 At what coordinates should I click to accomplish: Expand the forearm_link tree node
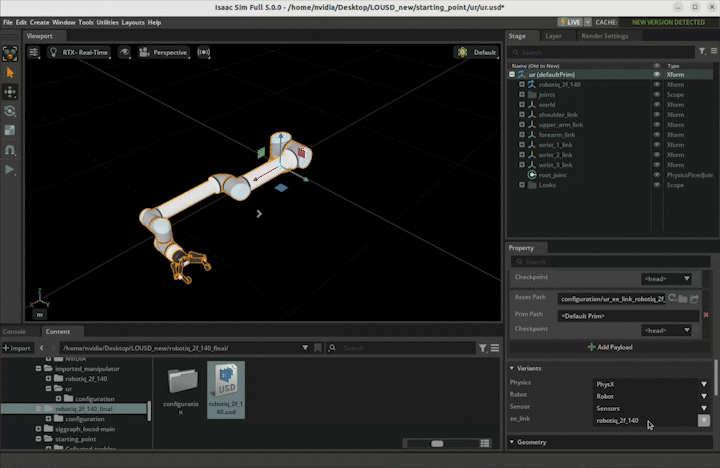(x=522, y=135)
